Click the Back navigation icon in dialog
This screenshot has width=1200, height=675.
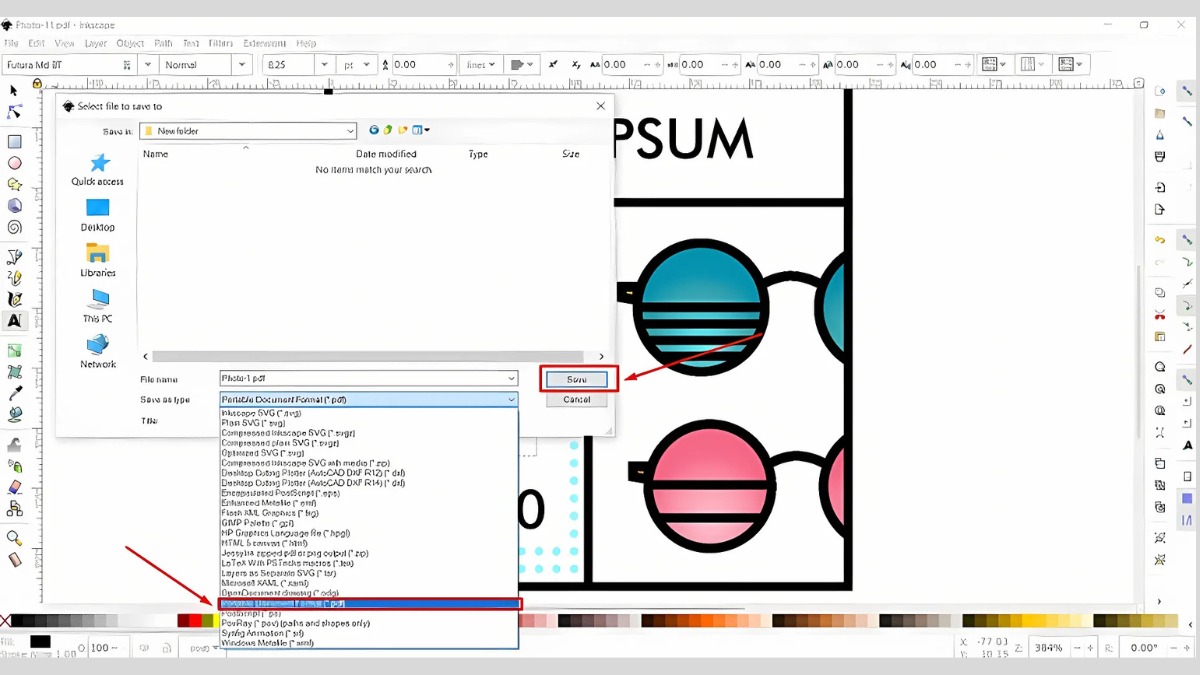point(374,130)
